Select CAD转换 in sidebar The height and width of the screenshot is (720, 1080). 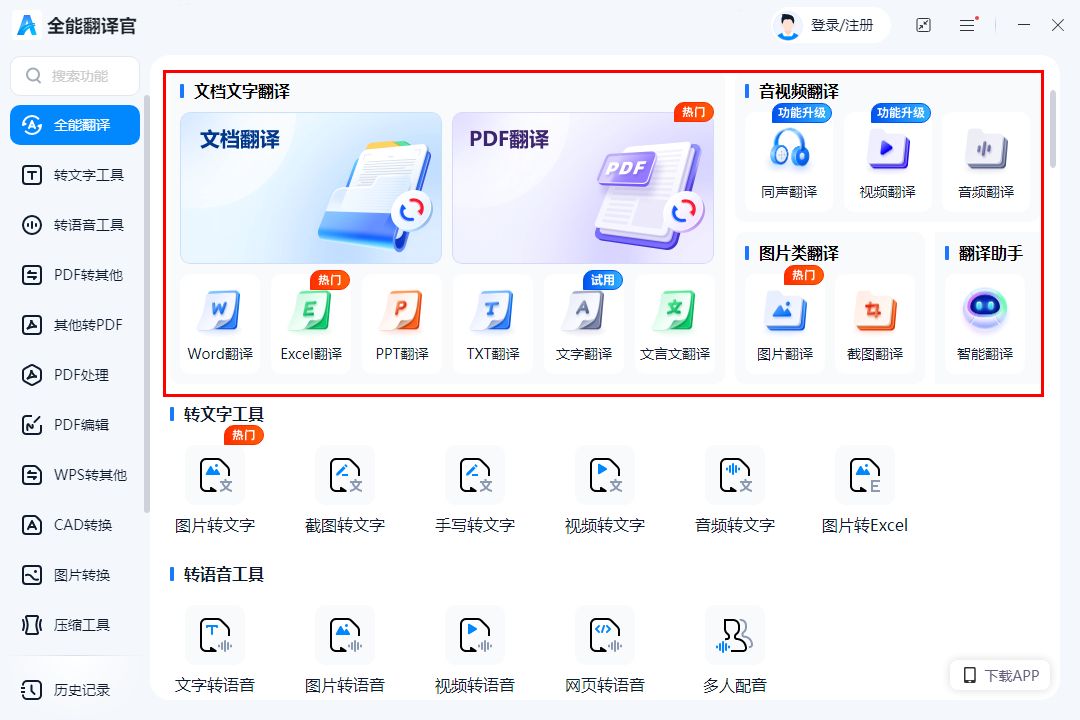(75, 525)
